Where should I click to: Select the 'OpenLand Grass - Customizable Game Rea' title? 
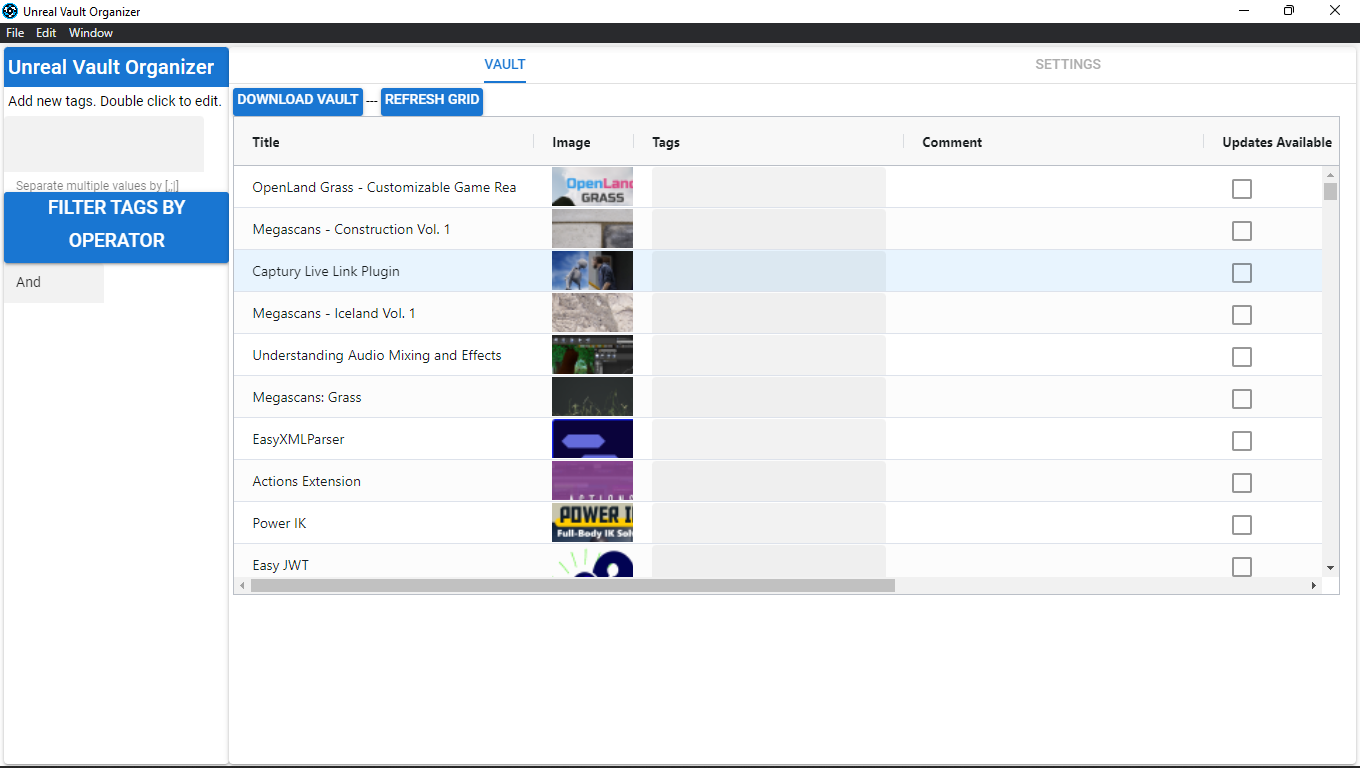[x=384, y=188]
